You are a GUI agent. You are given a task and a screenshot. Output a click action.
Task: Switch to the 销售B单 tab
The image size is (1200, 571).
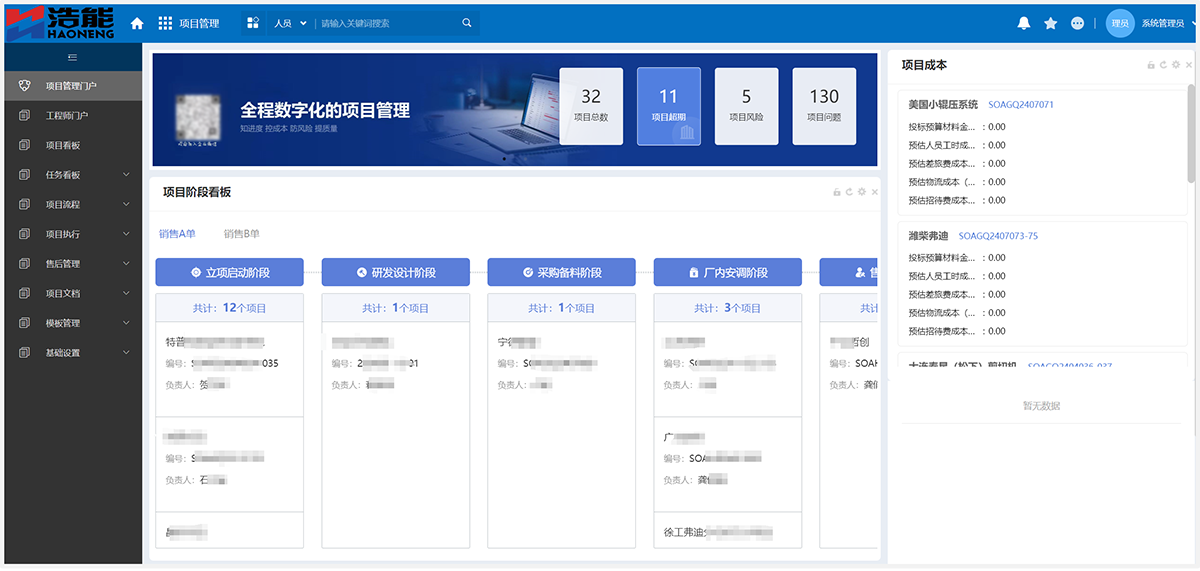click(241, 234)
